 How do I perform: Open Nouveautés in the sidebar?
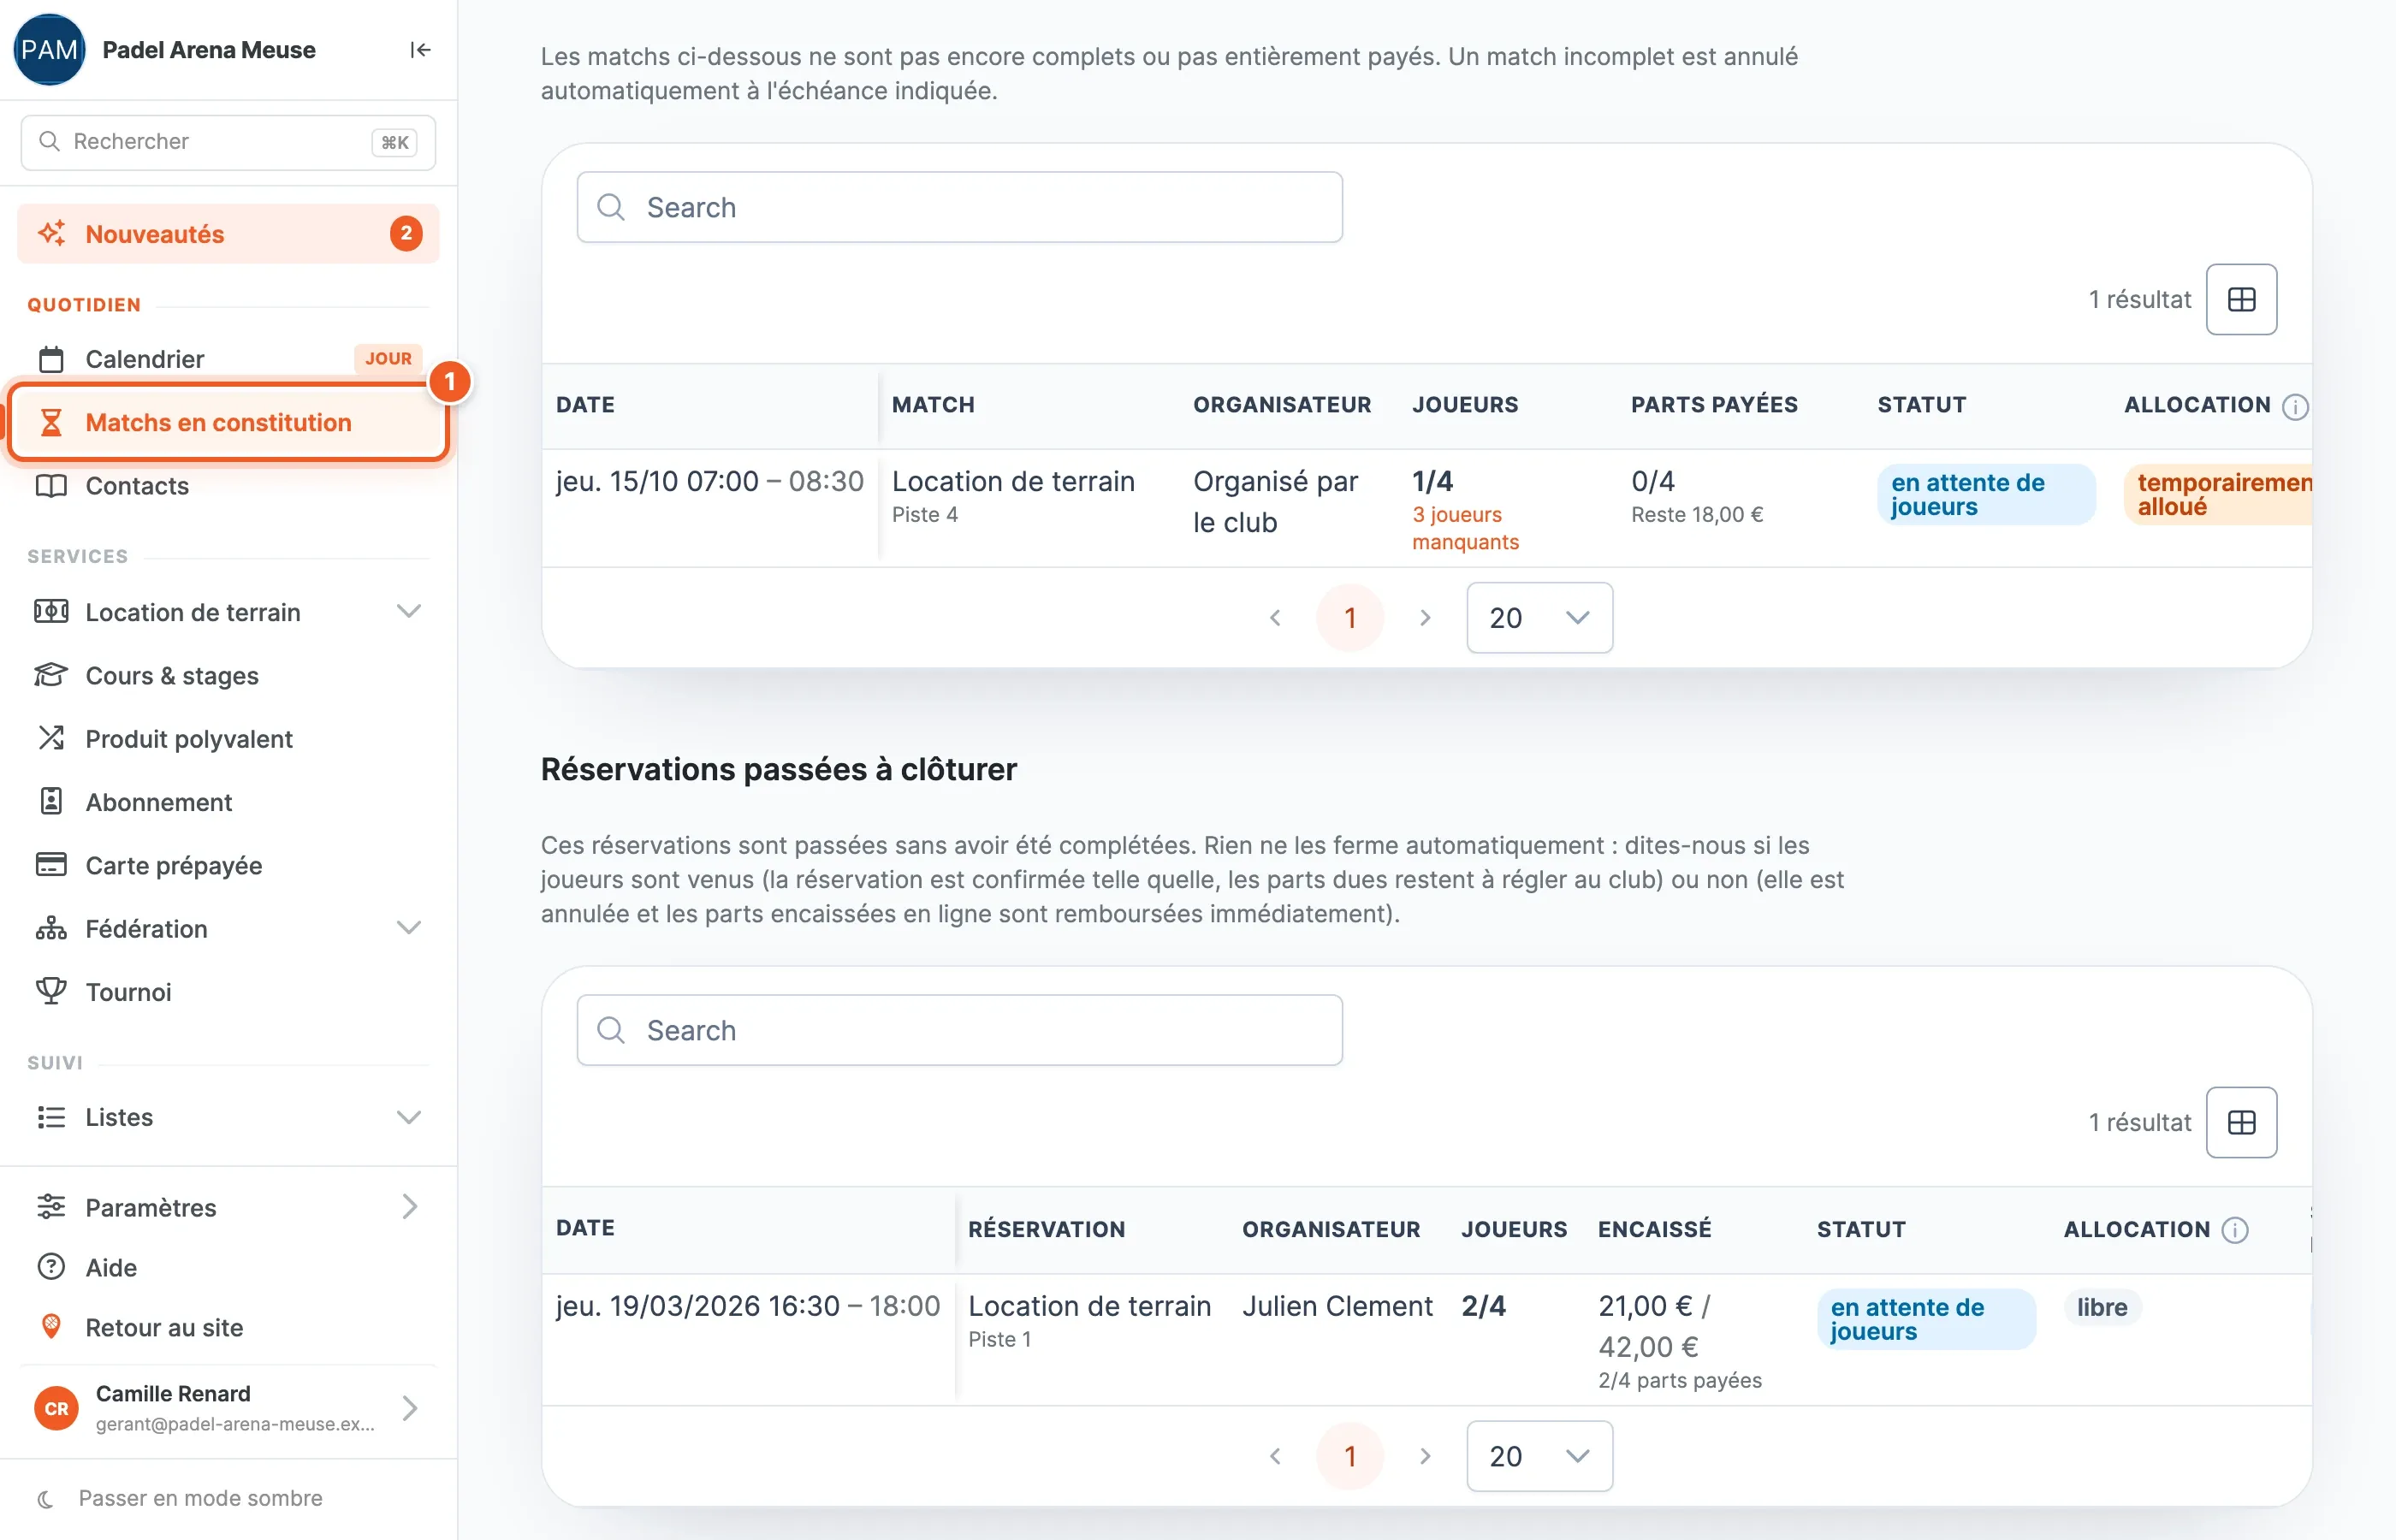click(228, 234)
